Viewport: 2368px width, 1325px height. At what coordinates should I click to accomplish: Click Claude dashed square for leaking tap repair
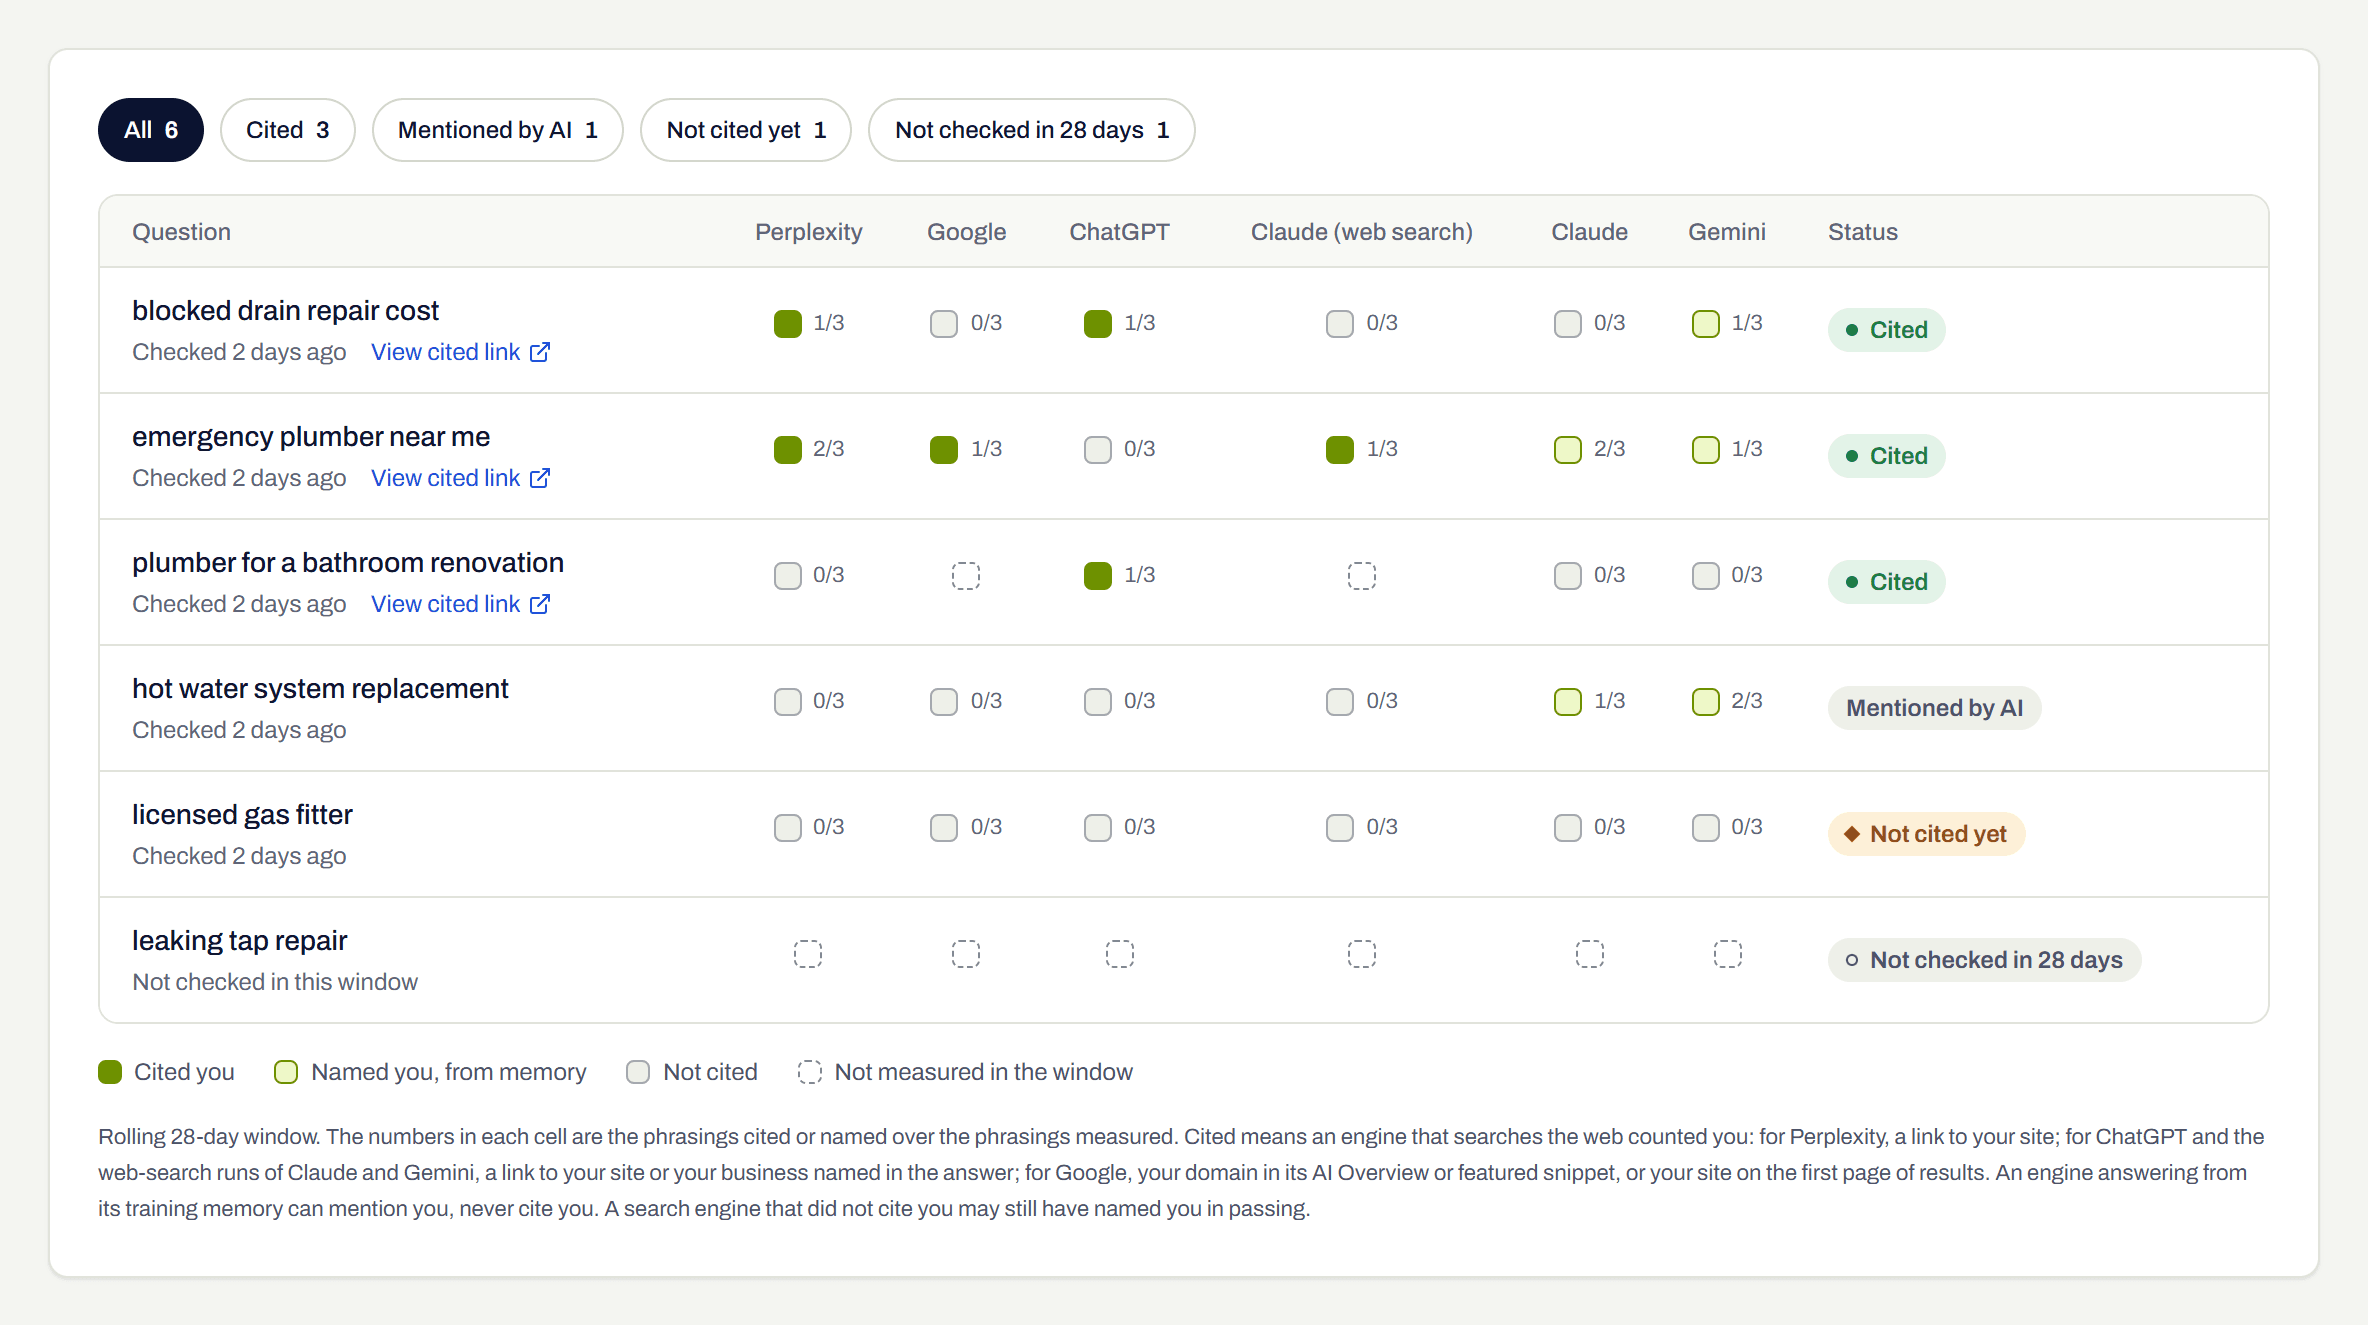(1590, 953)
